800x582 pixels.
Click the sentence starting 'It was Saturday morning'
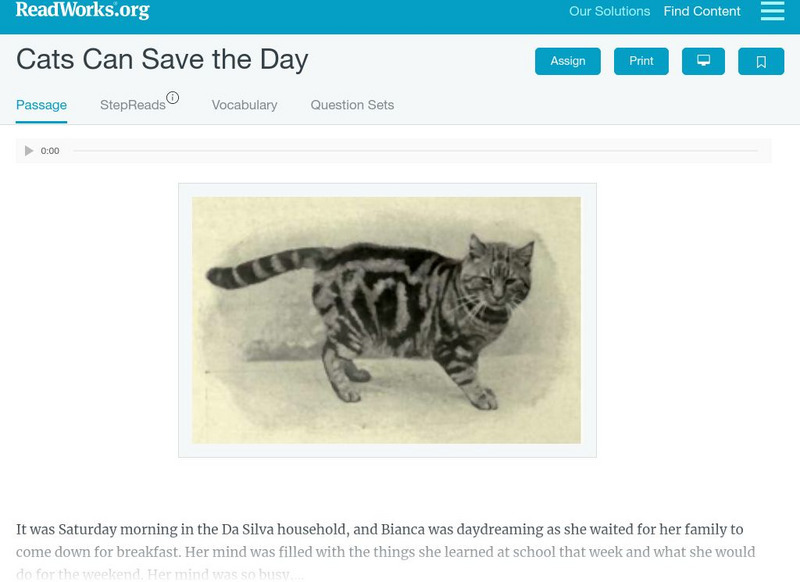tap(380, 530)
